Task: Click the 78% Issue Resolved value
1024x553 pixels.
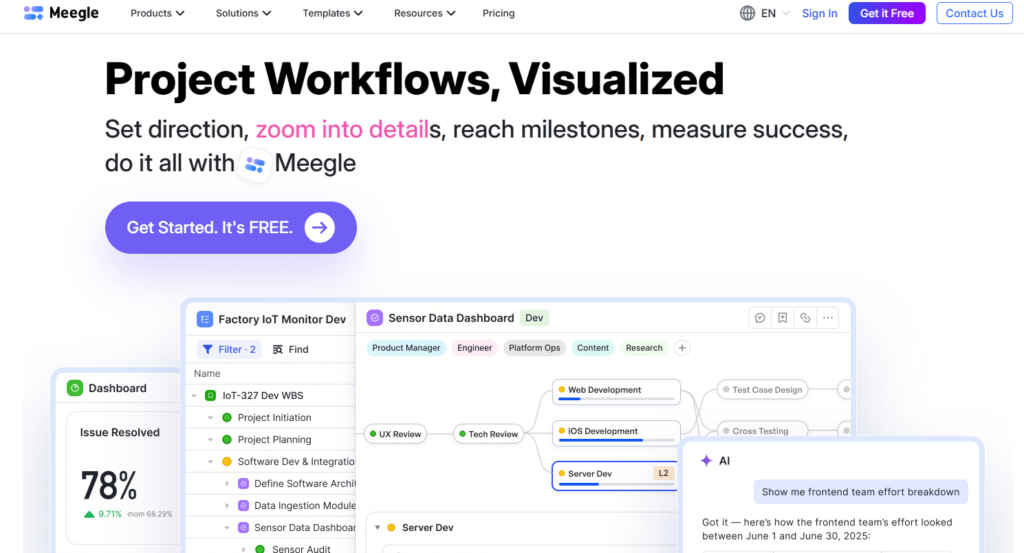Action: (108, 486)
